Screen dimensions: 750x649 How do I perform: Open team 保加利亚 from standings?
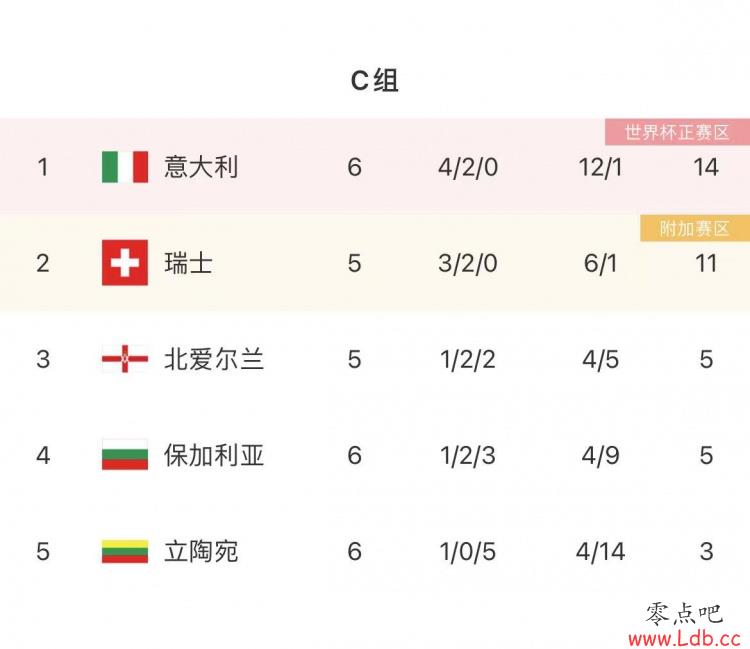214,455
